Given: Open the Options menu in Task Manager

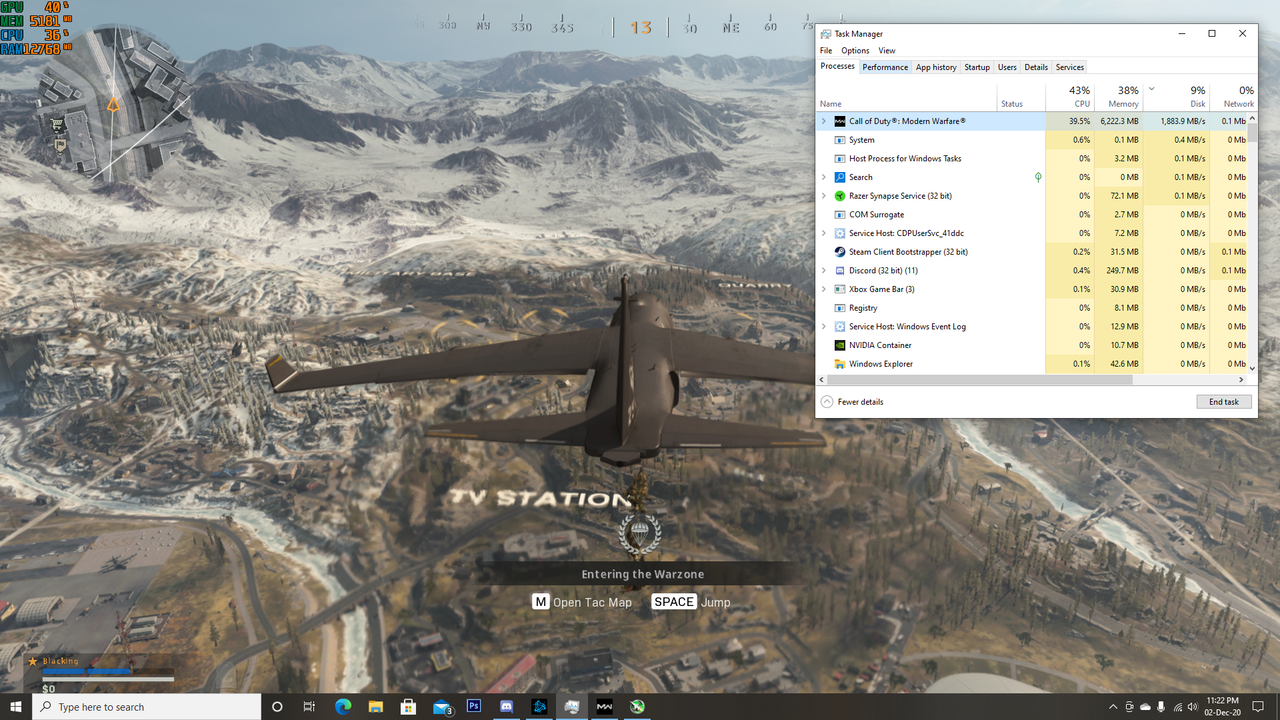Looking at the screenshot, I should (855, 51).
